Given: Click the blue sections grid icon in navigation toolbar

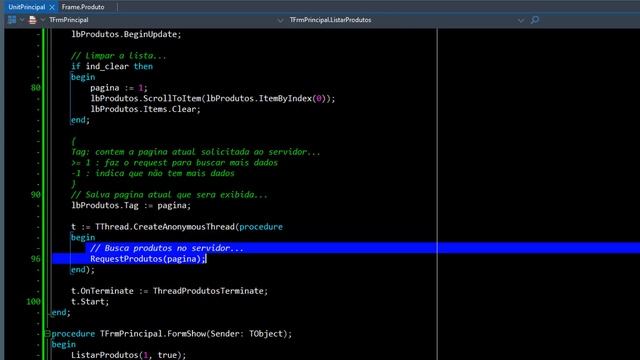Looking at the screenshot, I should click(x=12, y=20).
